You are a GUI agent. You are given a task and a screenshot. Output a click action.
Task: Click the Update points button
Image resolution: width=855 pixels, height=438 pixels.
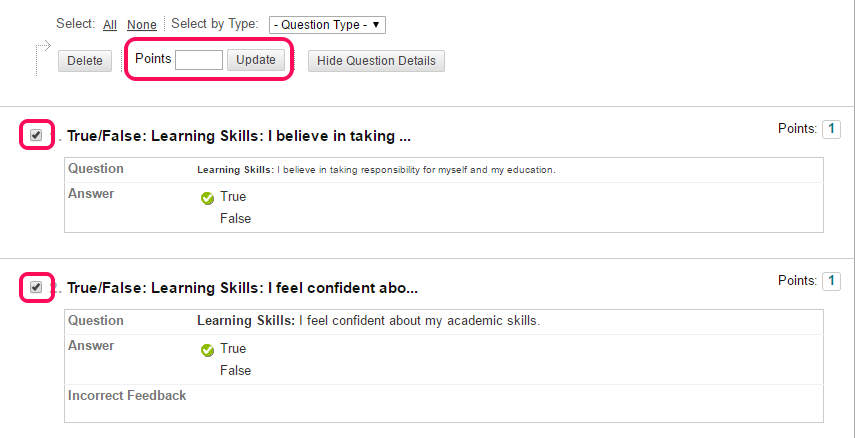coord(256,60)
